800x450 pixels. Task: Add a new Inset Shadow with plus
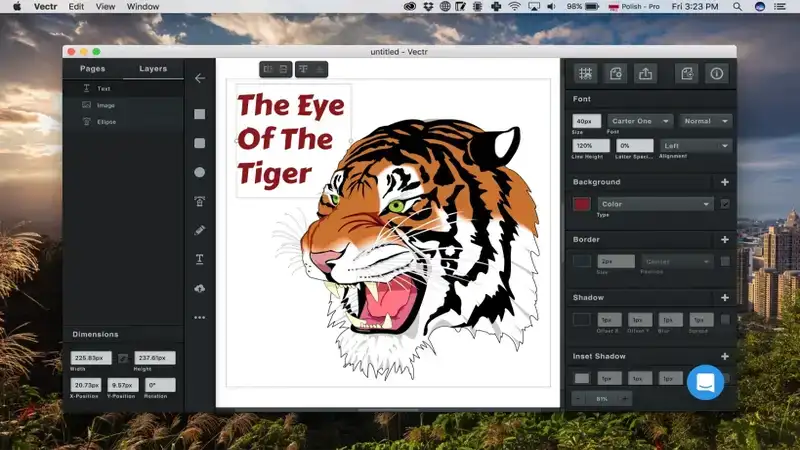pyautogui.click(x=724, y=356)
